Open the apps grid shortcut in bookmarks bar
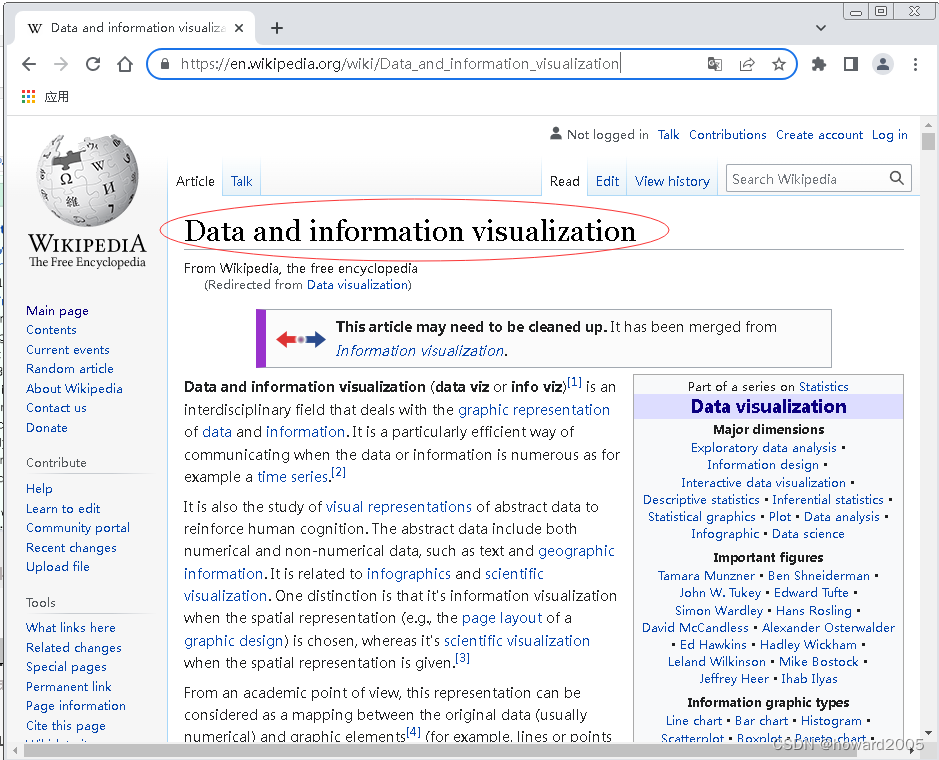This screenshot has height=760, width=939. pos(28,96)
